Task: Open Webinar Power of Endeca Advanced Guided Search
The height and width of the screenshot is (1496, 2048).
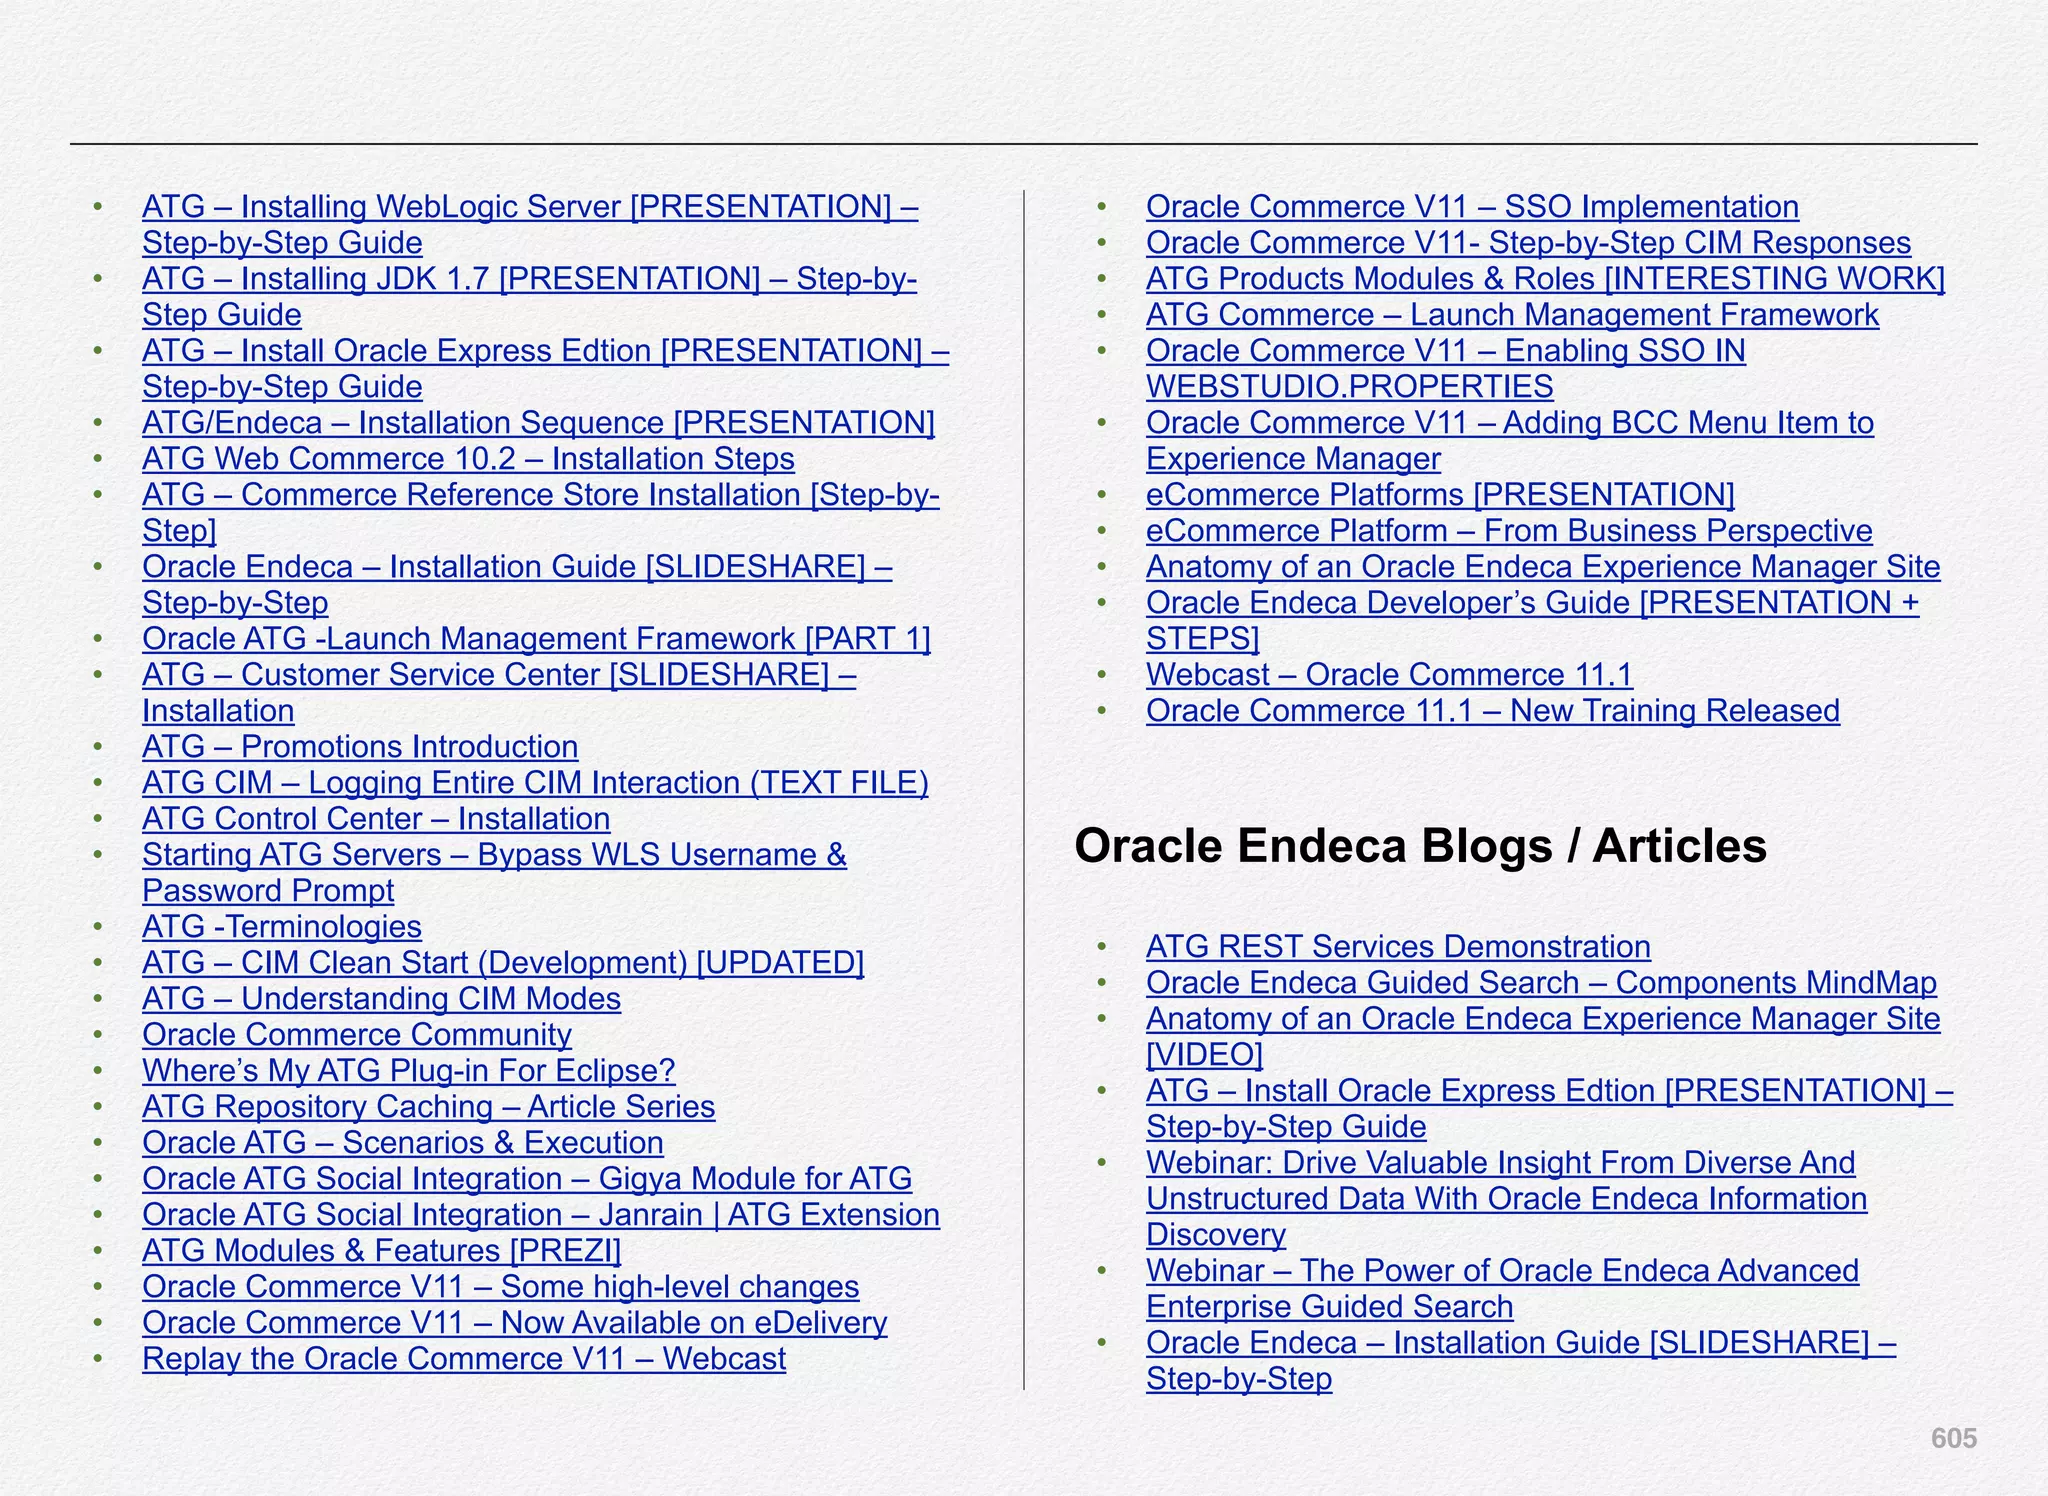Action: [1502, 1289]
